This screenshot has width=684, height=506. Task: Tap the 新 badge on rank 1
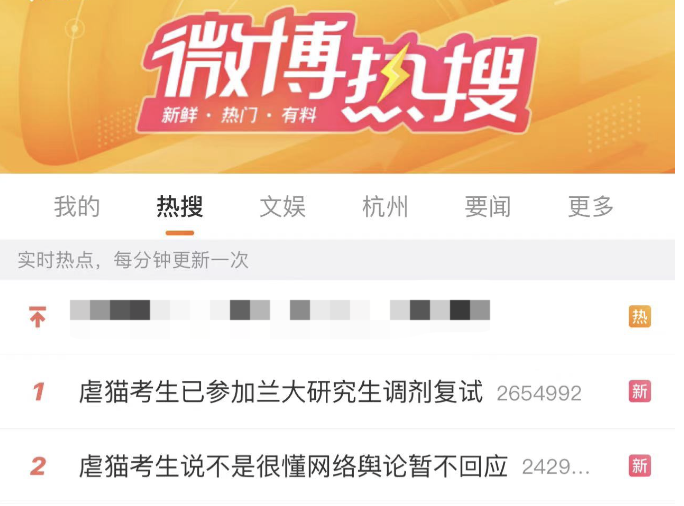click(639, 391)
